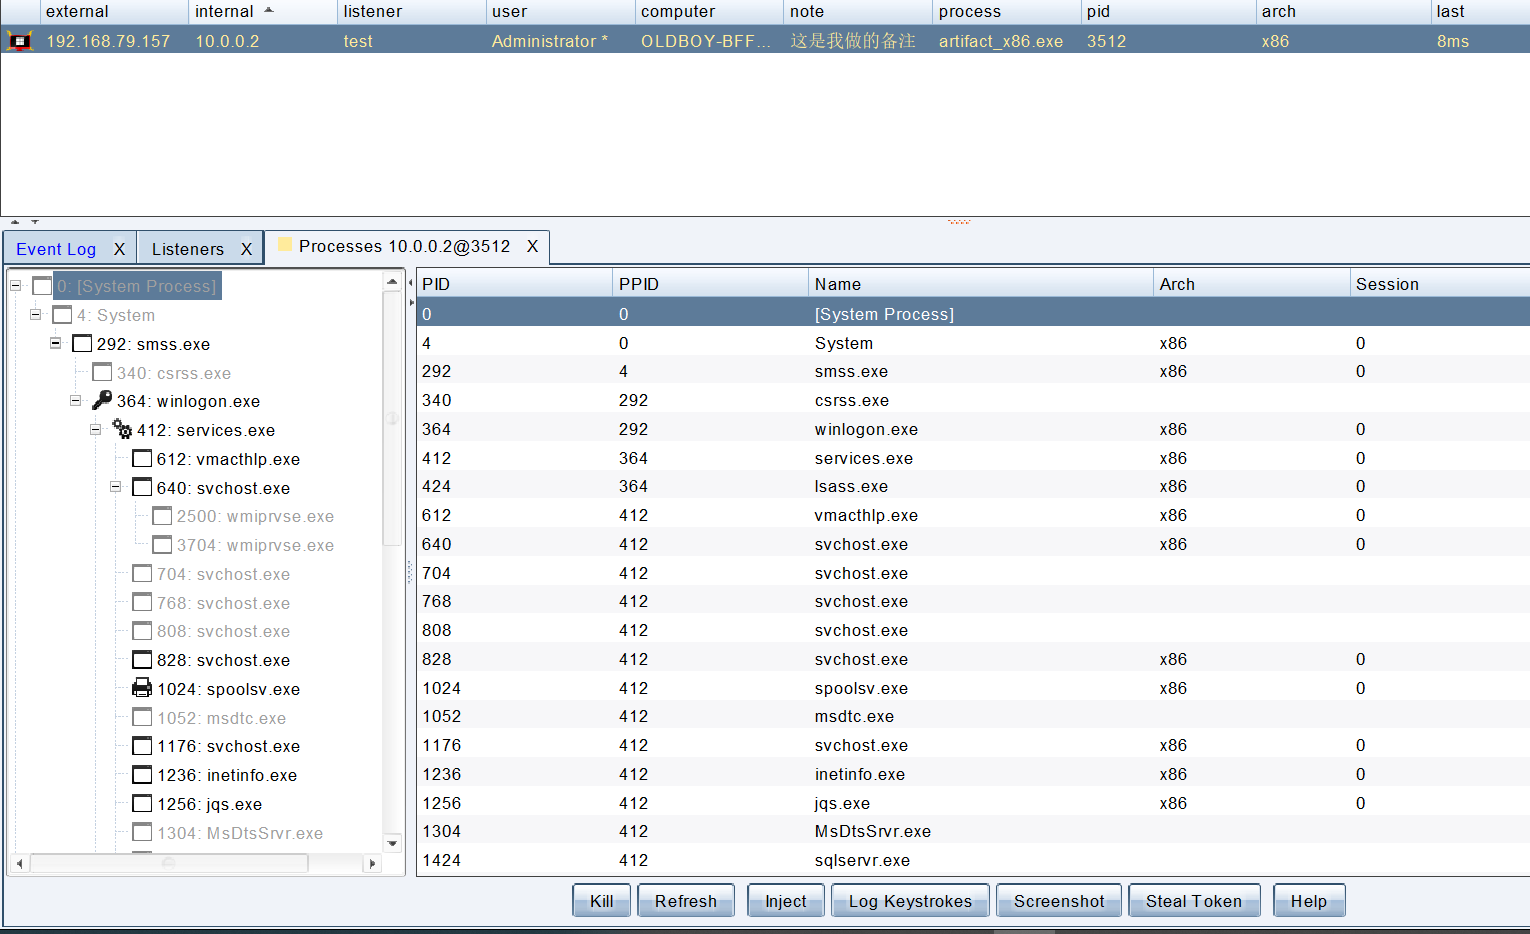Select 1304: MsDtsSrvr.exe in process tree
Viewport: 1530px width, 934px height.
239,833
